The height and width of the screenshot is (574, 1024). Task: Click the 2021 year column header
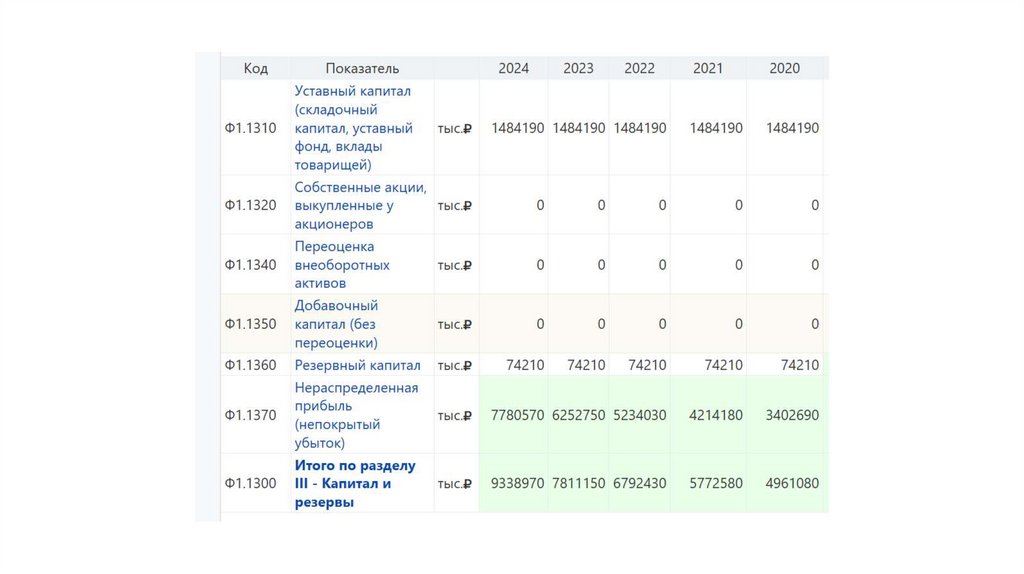(x=708, y=68)
